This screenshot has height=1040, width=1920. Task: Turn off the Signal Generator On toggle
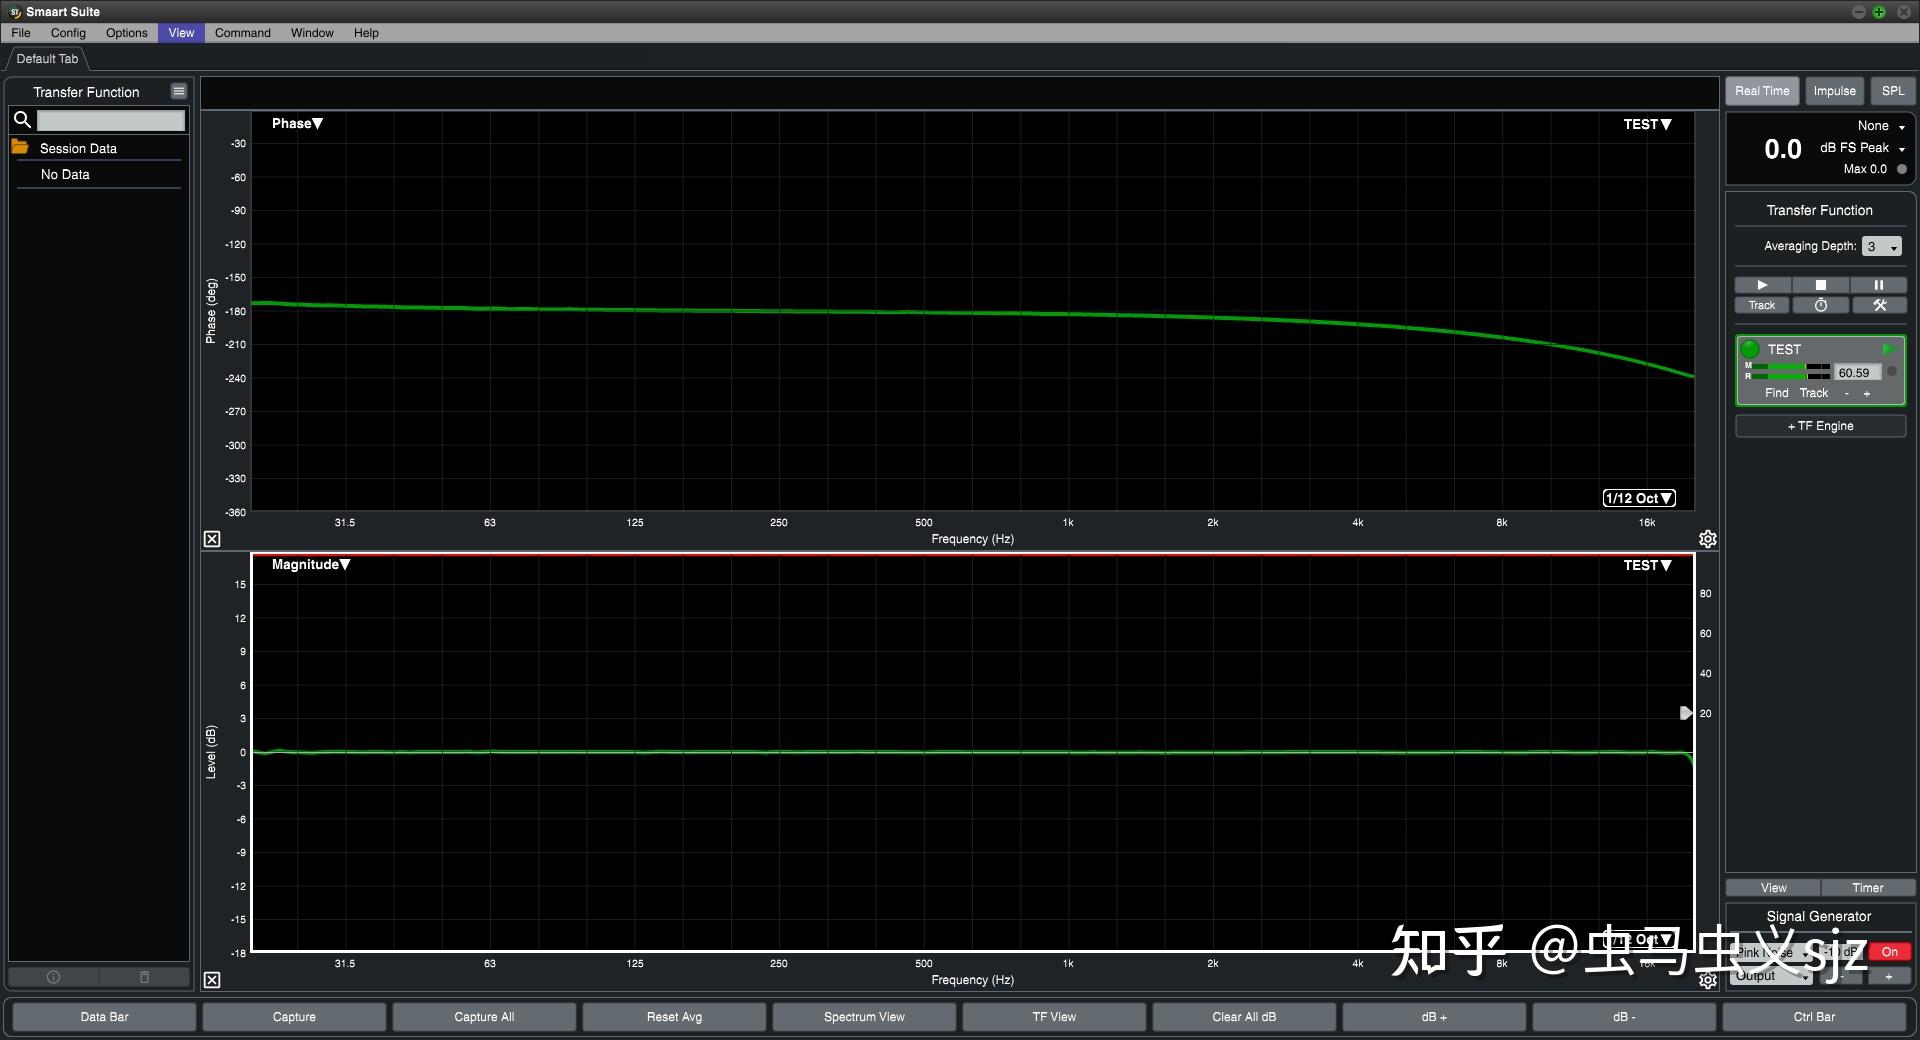(1889, 952)
